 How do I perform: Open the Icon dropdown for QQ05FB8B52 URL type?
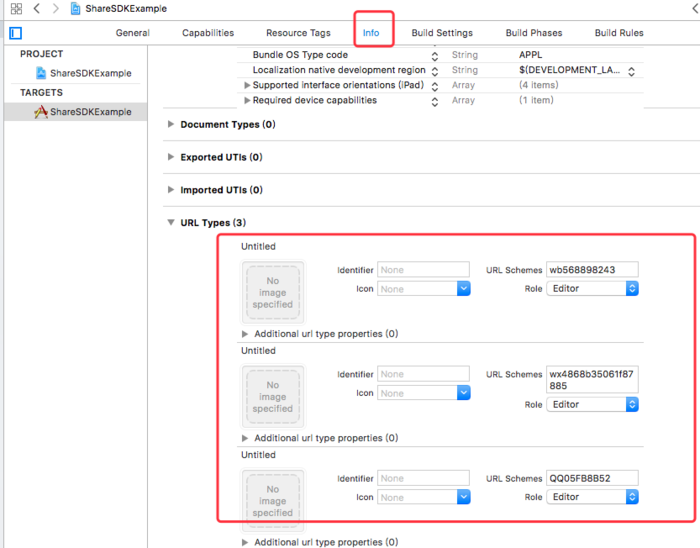click(463, 497)
